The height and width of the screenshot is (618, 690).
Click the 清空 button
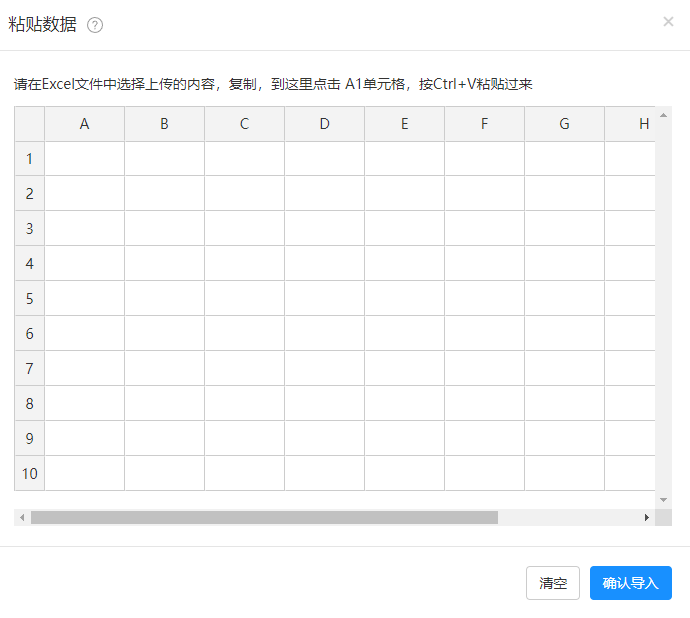point(553,583)
